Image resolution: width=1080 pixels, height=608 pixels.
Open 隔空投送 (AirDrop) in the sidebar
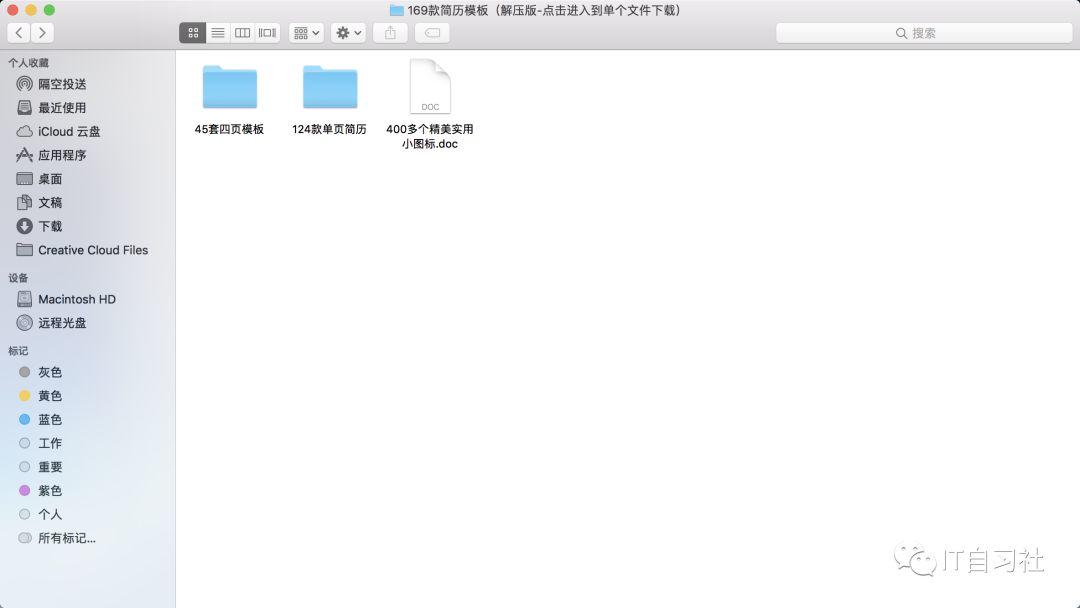coord(60,84)
